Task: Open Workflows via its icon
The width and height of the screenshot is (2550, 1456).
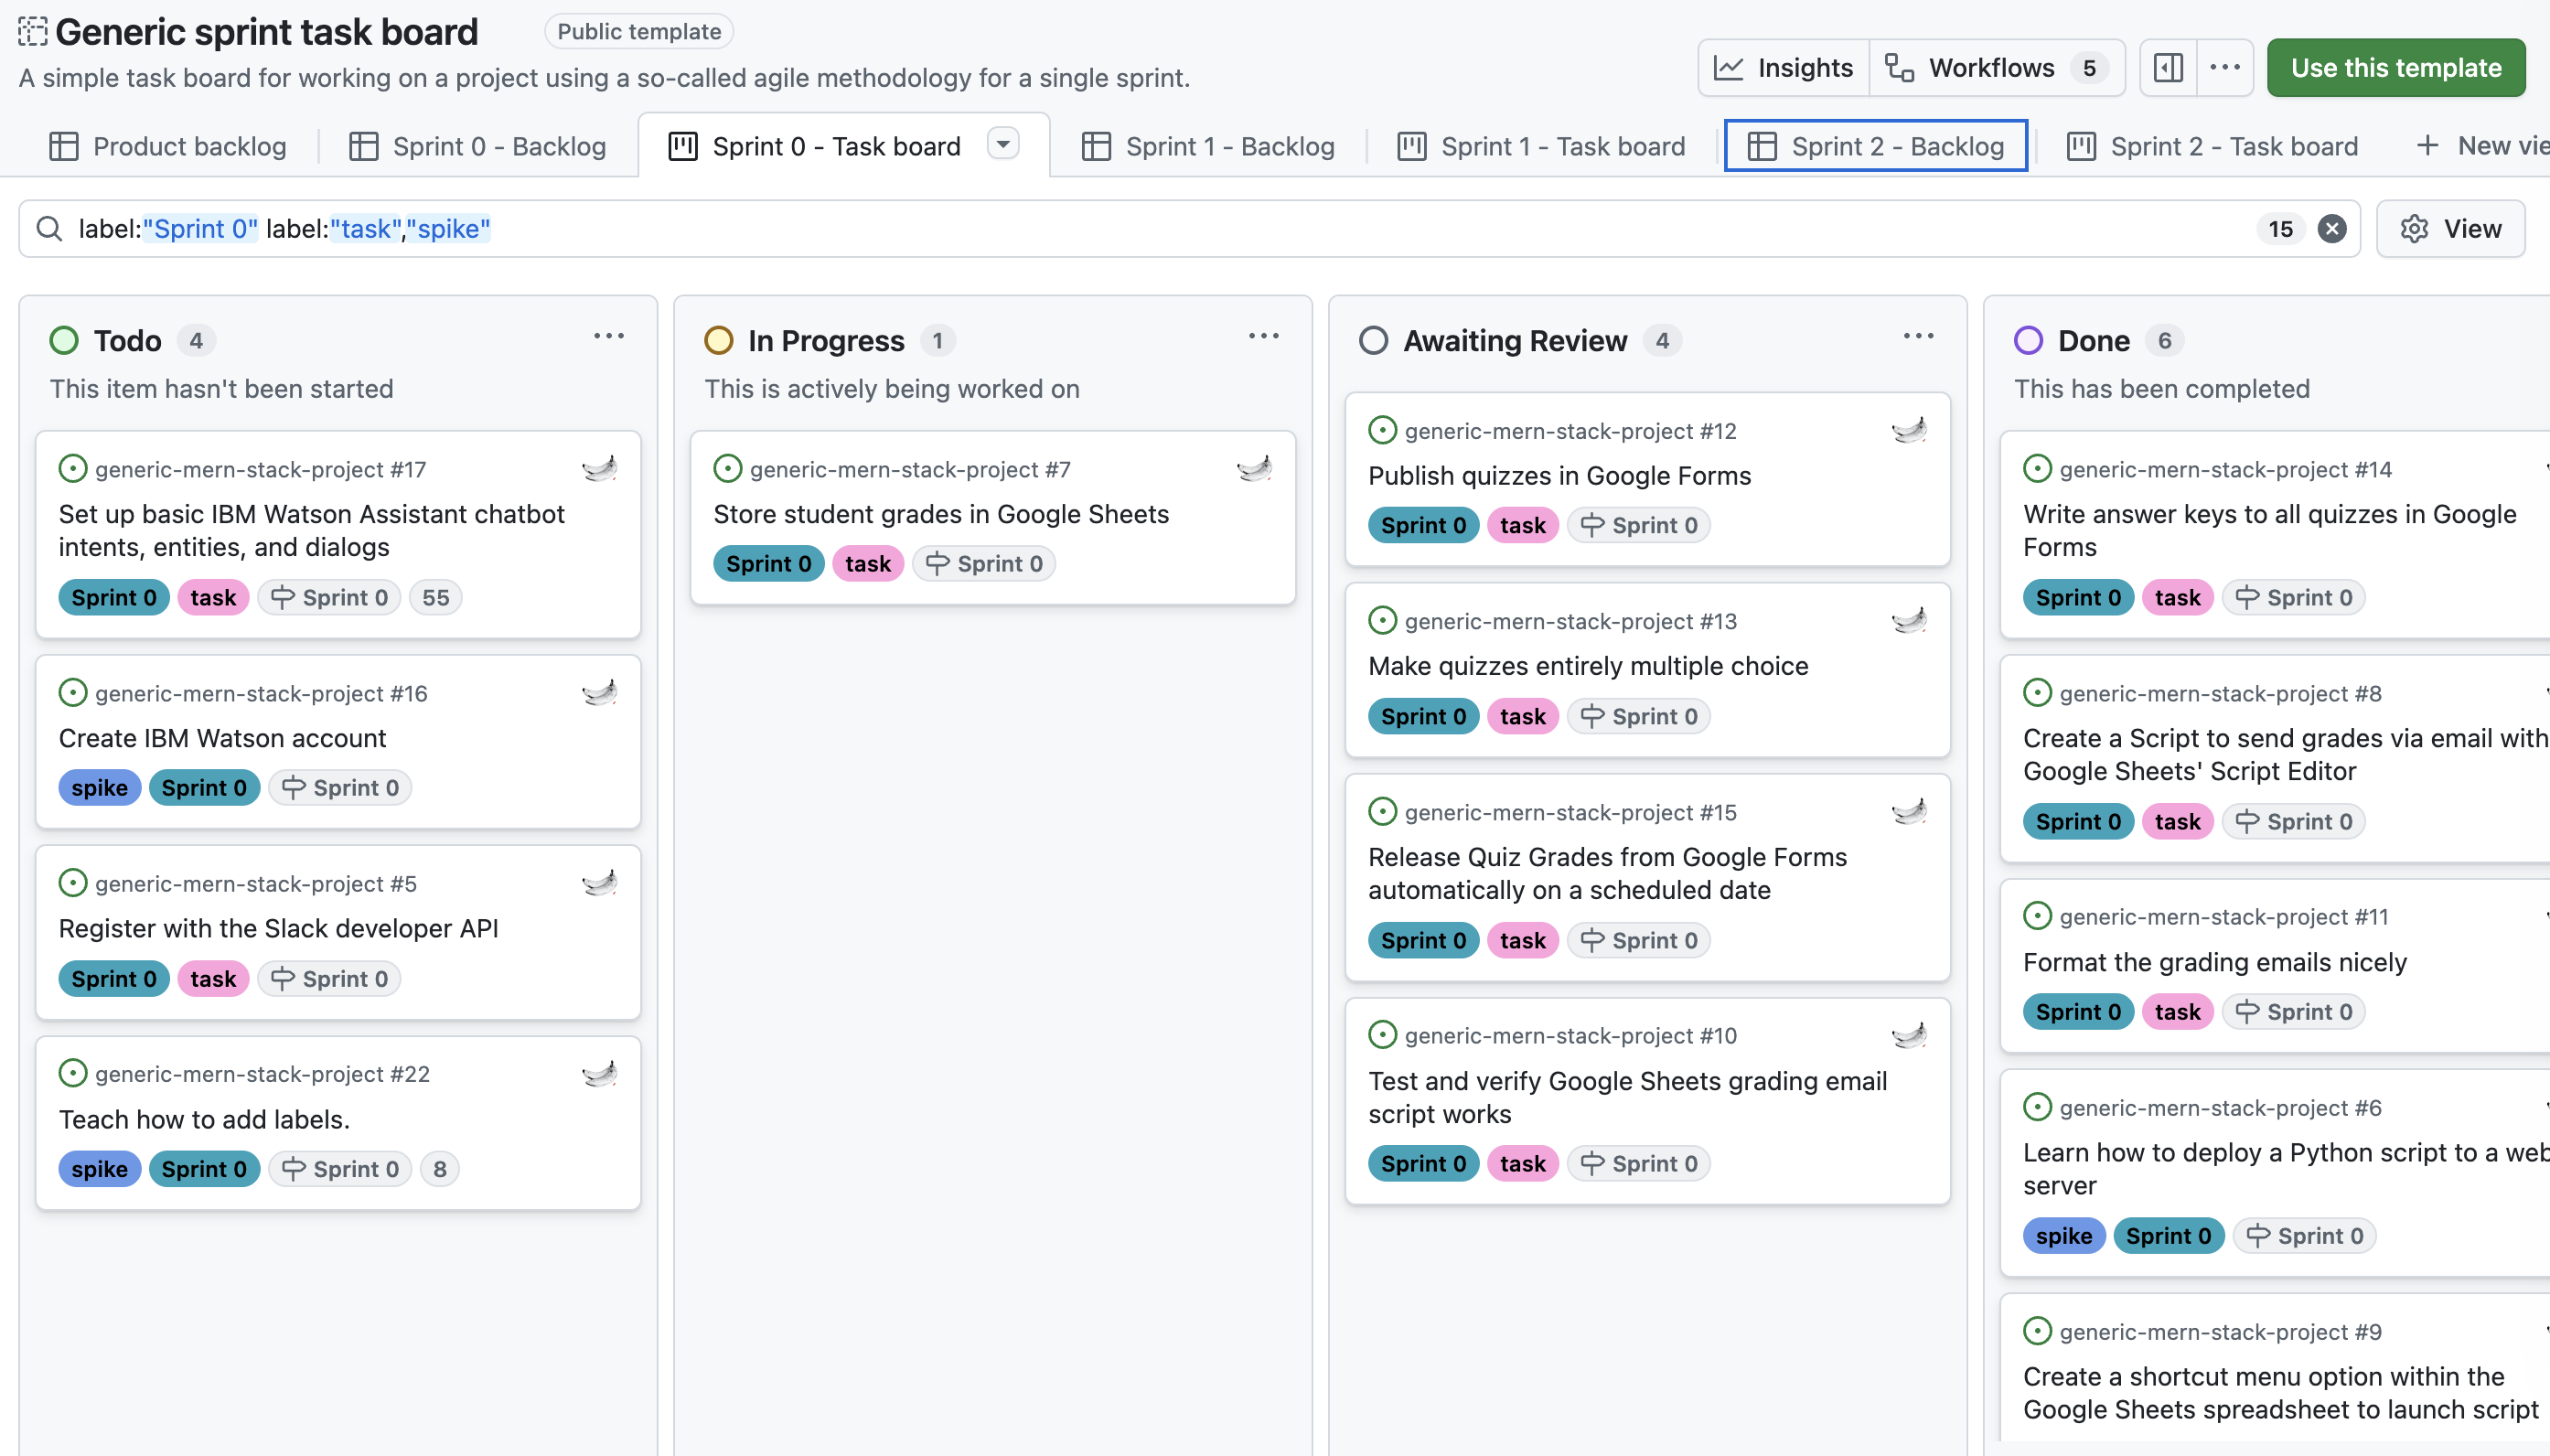Action: [1899, 67]
